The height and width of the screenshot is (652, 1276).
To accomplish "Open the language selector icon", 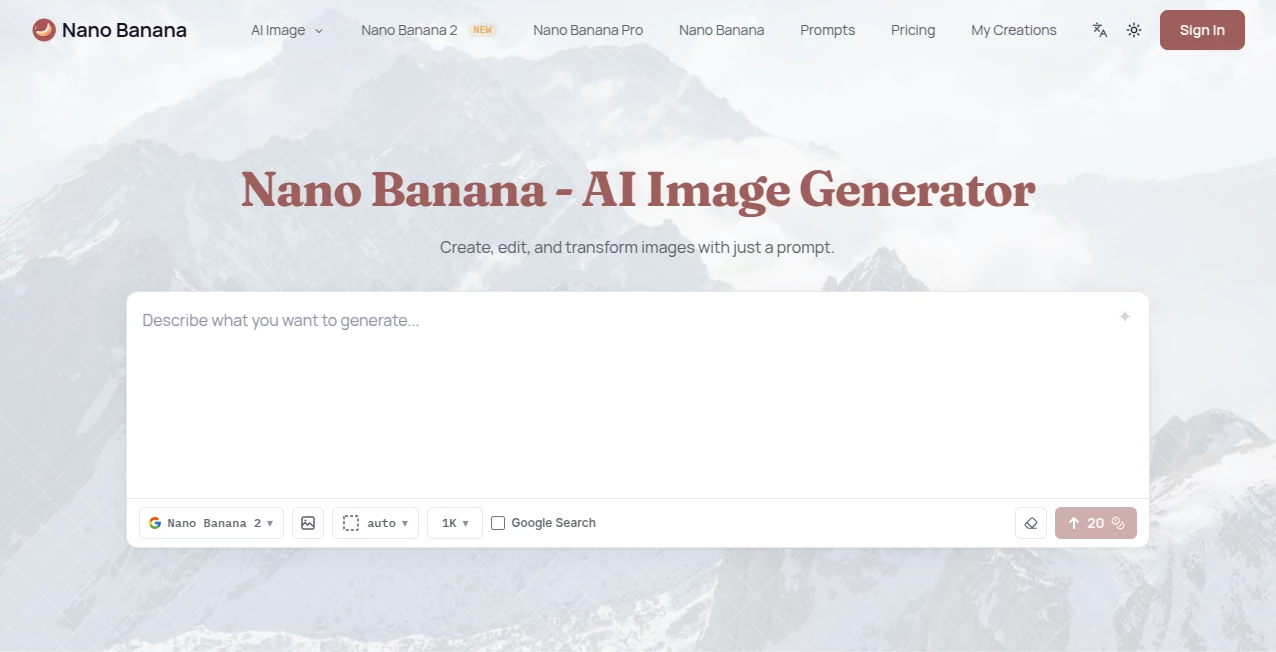I will point(1099,30).
